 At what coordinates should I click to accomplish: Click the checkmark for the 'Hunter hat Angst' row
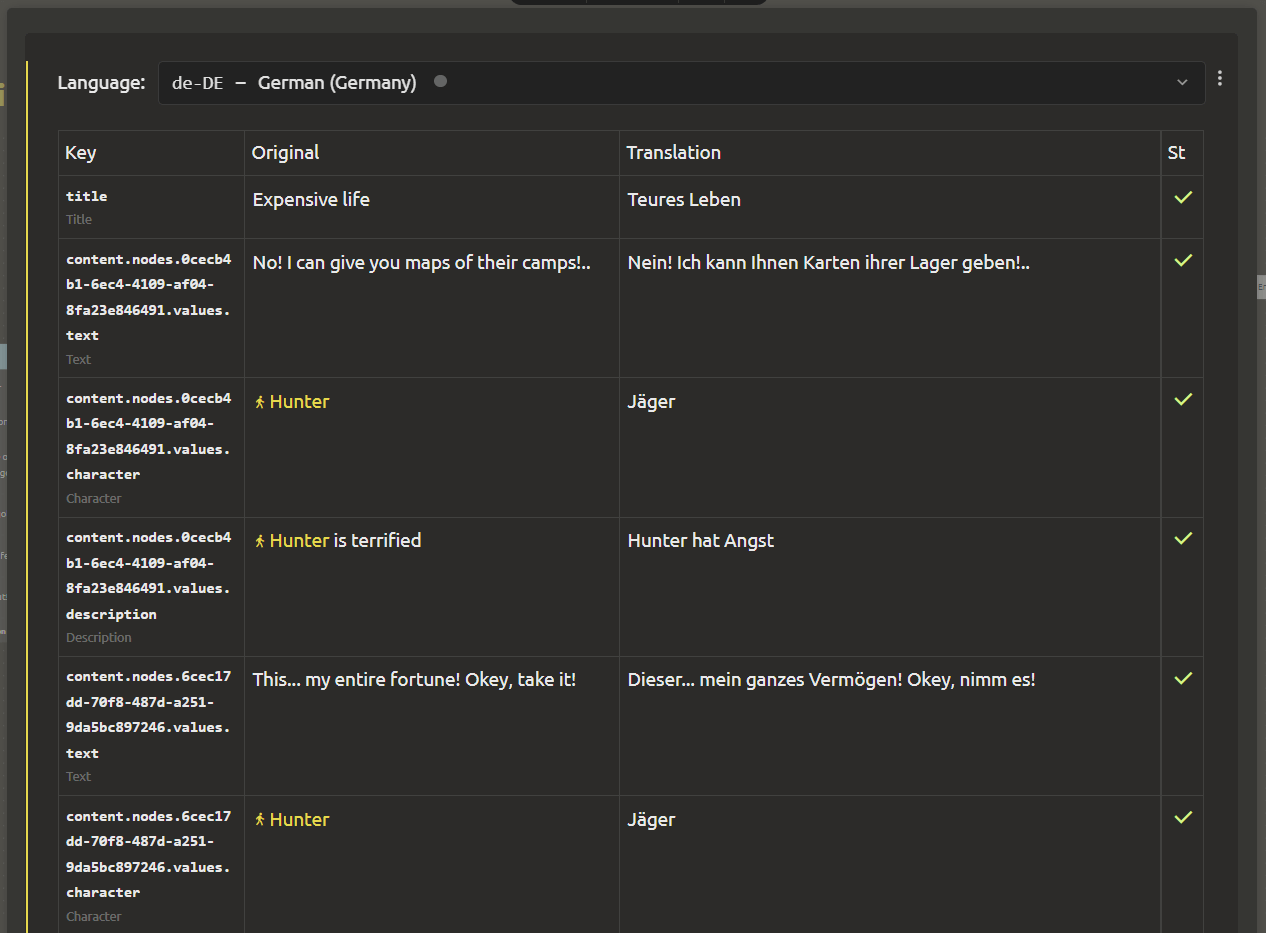(x=1183, y=538)
